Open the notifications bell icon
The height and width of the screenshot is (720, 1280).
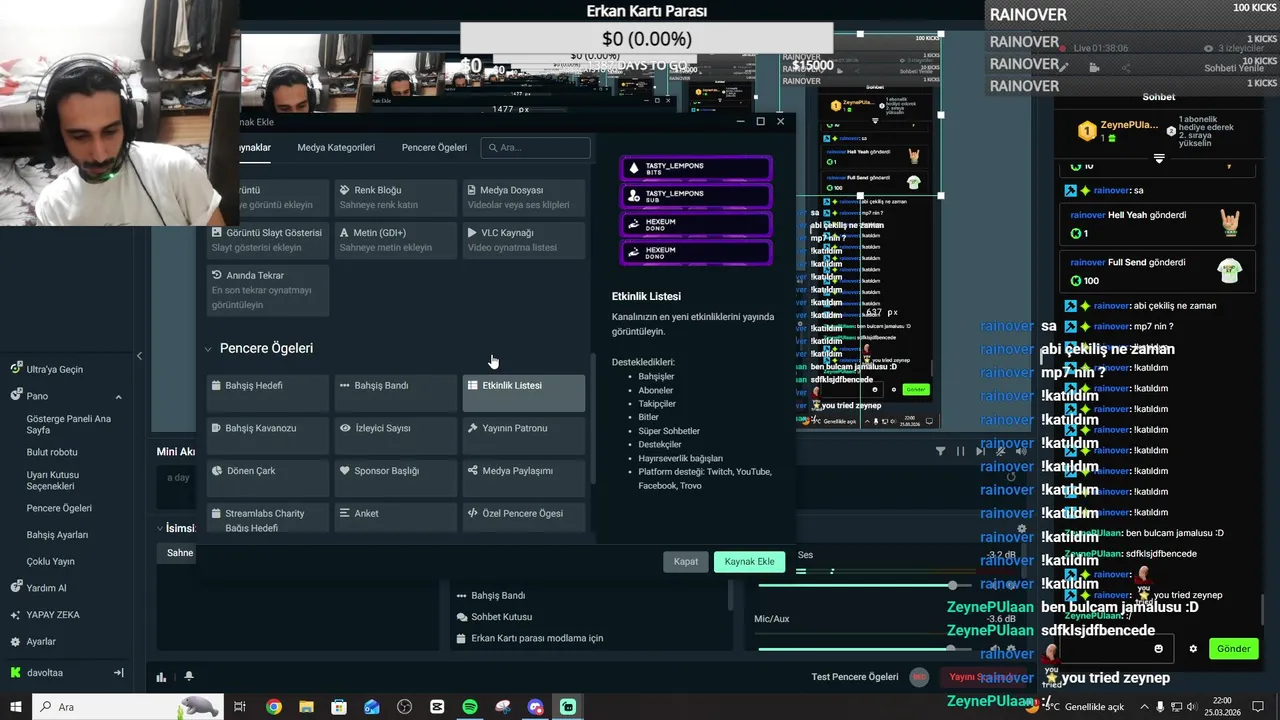click(x=188, y=677)
